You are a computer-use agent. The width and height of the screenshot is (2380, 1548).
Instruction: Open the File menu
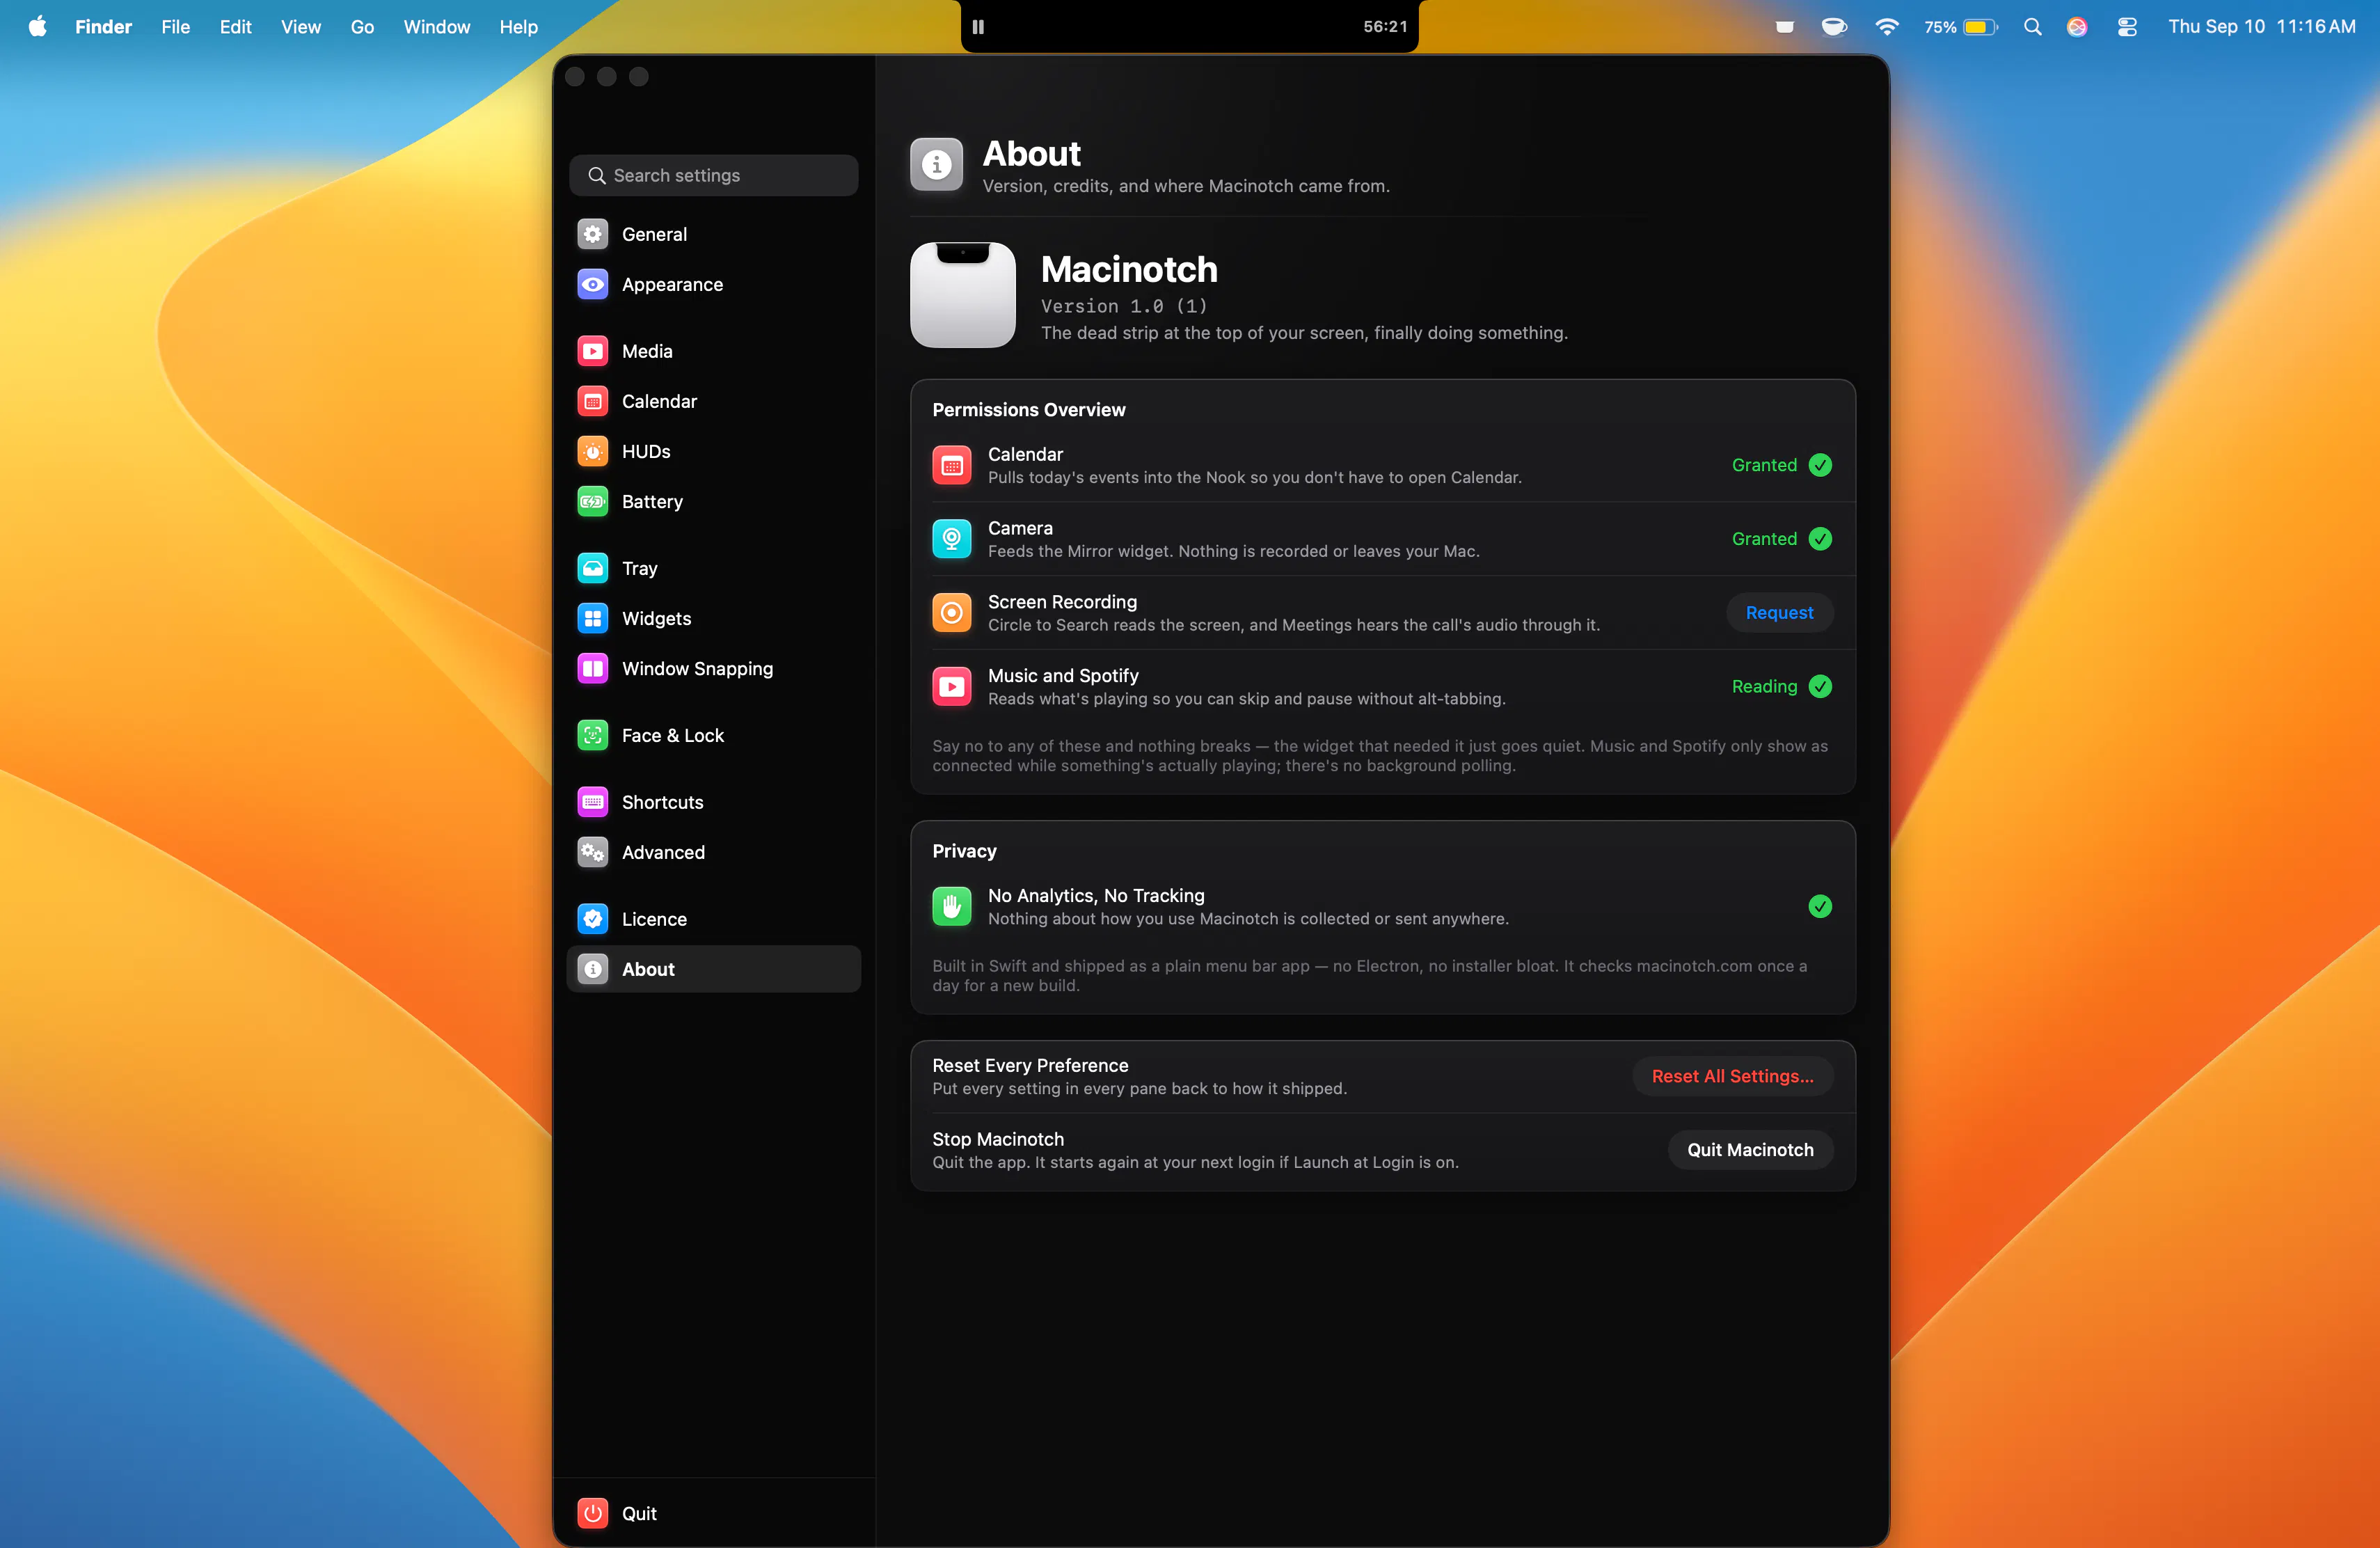(176, 27)
